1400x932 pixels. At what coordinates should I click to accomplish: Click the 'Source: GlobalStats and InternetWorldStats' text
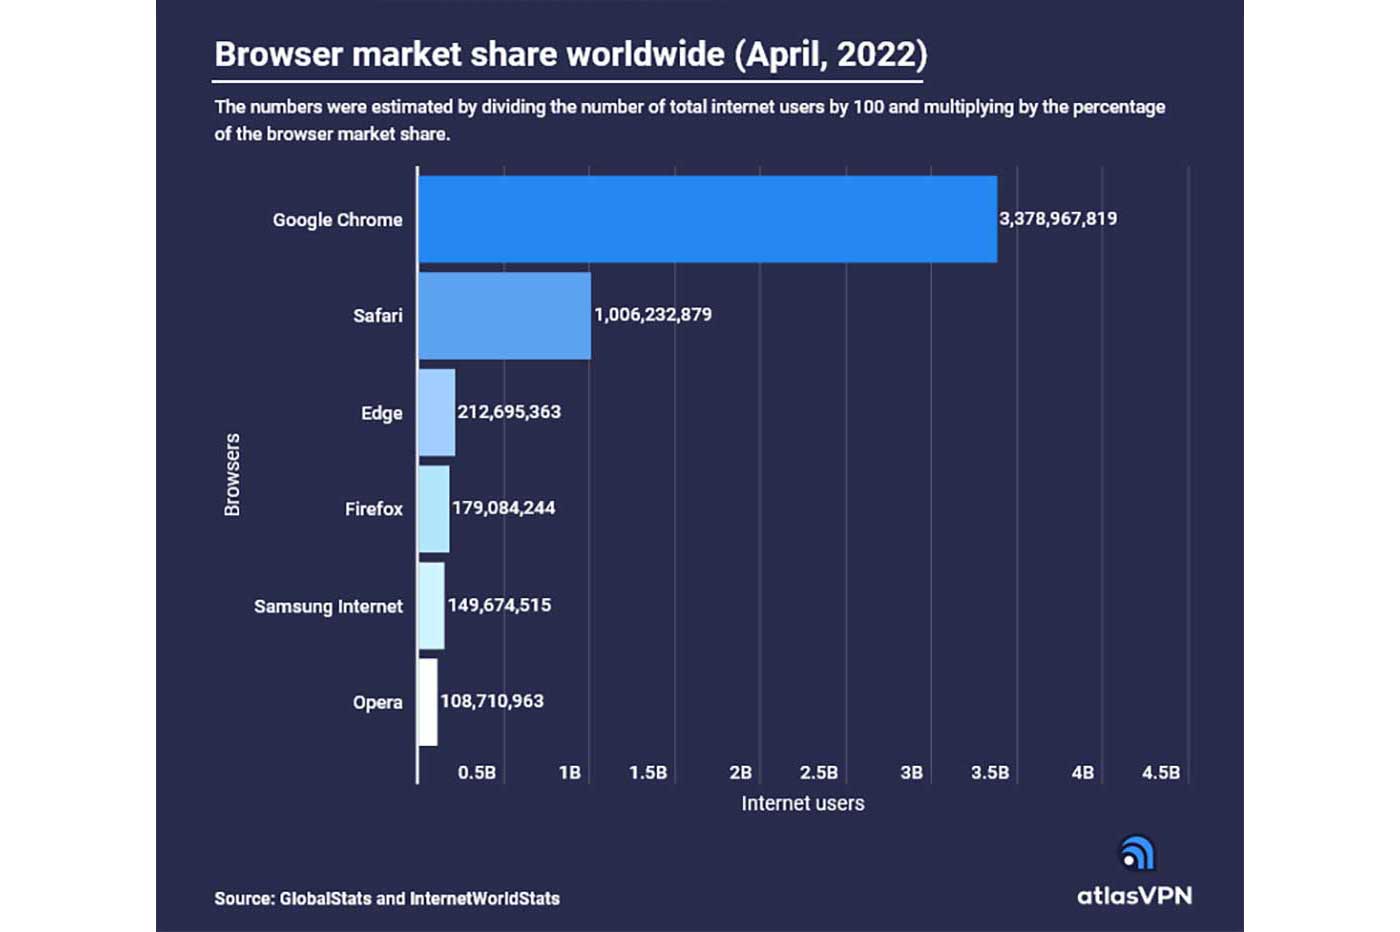click(x=387, y=898)
